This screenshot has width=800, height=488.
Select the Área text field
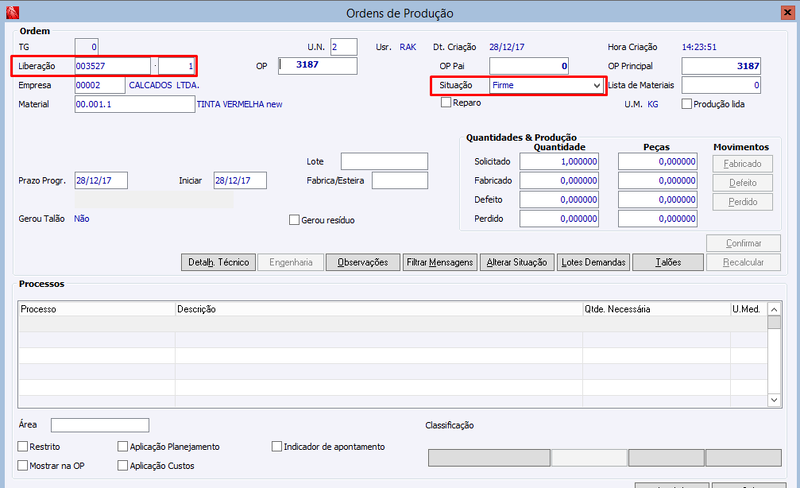tap(100, 425)
